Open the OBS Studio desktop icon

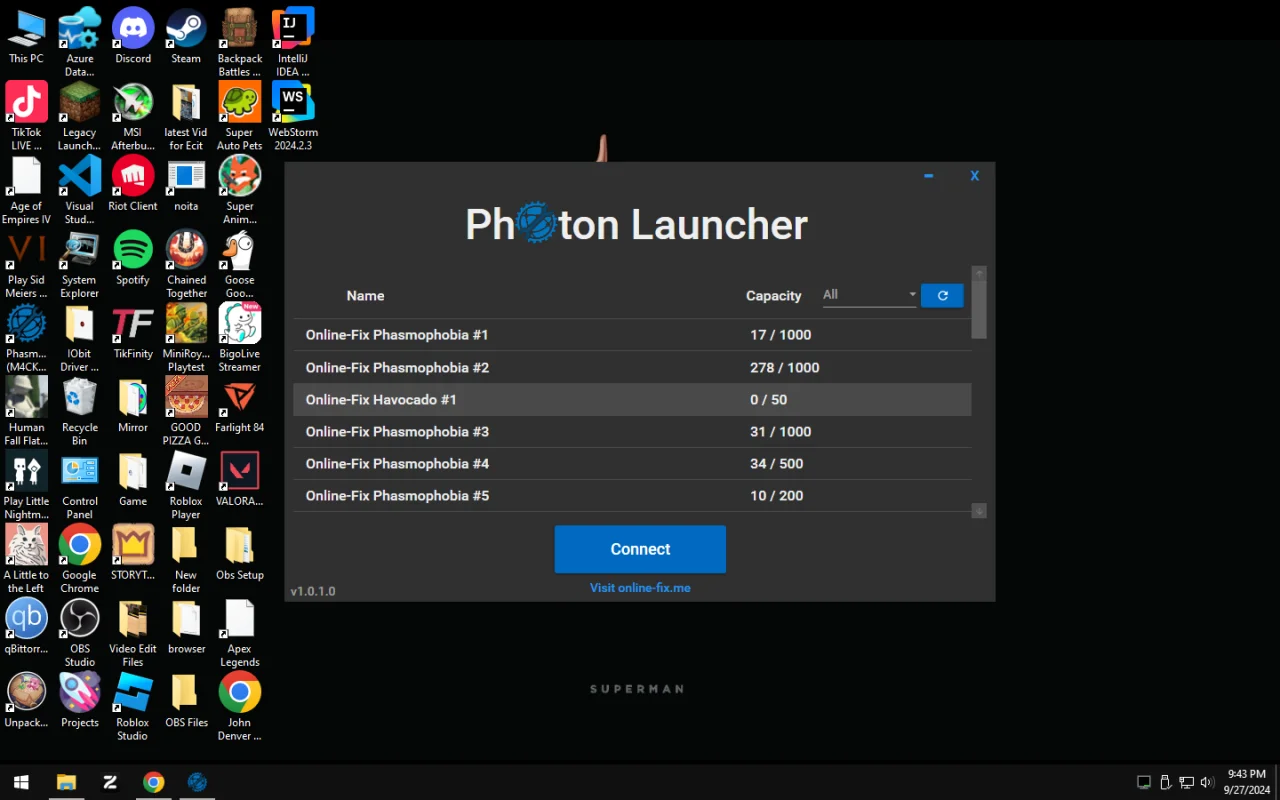(80, 634)
